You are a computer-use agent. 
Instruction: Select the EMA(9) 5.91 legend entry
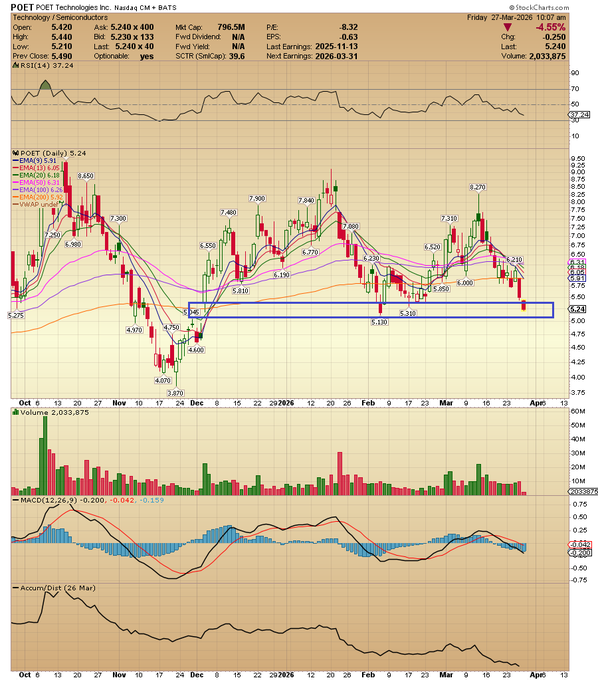click(35, 160)
